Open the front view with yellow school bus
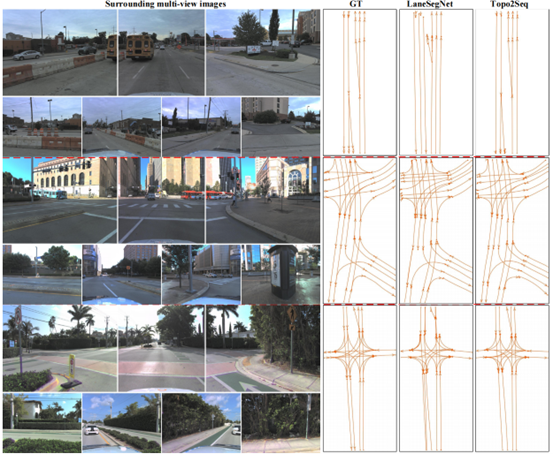553x454 pixels. click(161, 52)
